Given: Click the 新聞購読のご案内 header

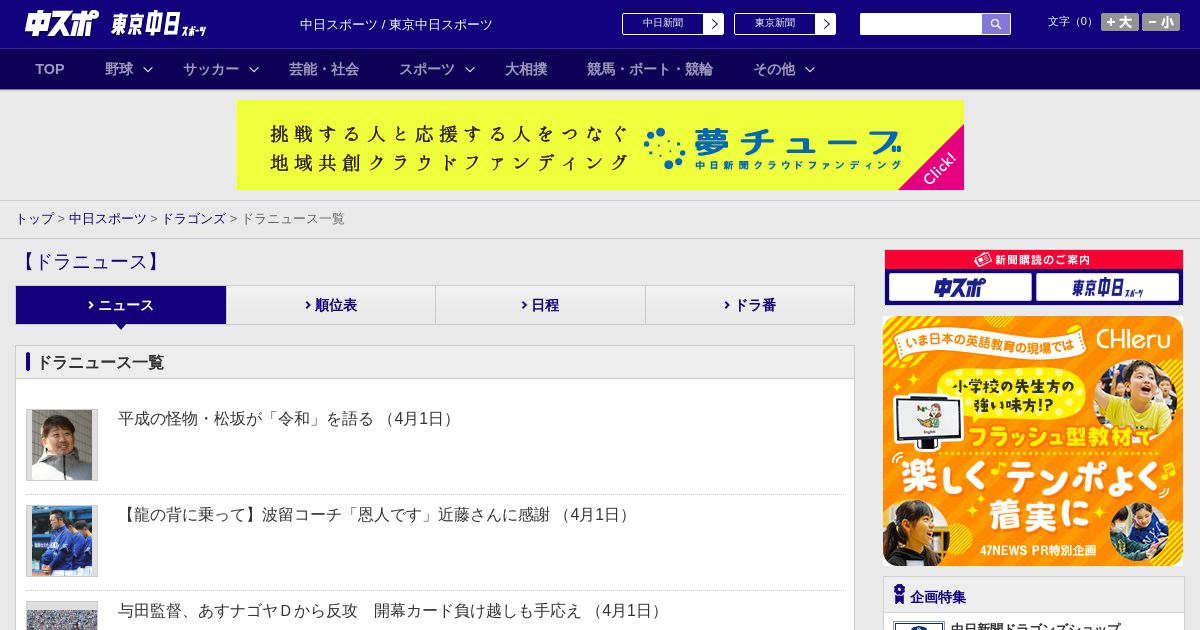Looking at the screenshot, I should (x=1034, y=260).
